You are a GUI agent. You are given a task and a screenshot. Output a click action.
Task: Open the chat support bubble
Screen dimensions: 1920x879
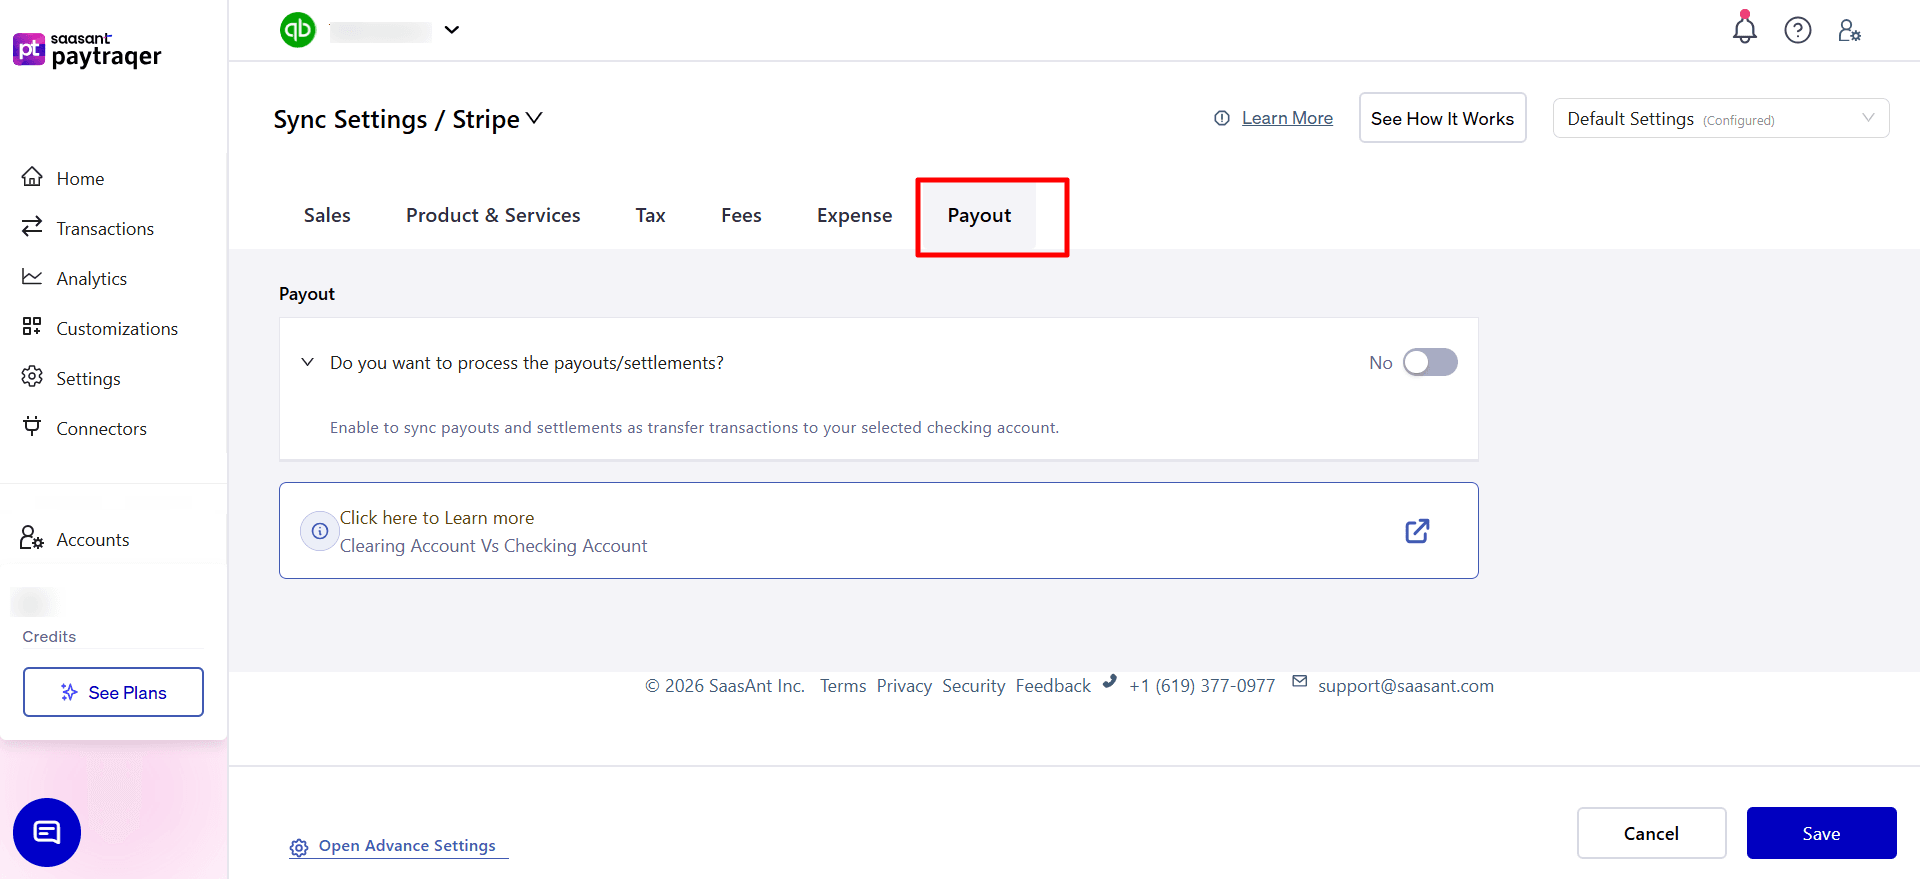47,832
